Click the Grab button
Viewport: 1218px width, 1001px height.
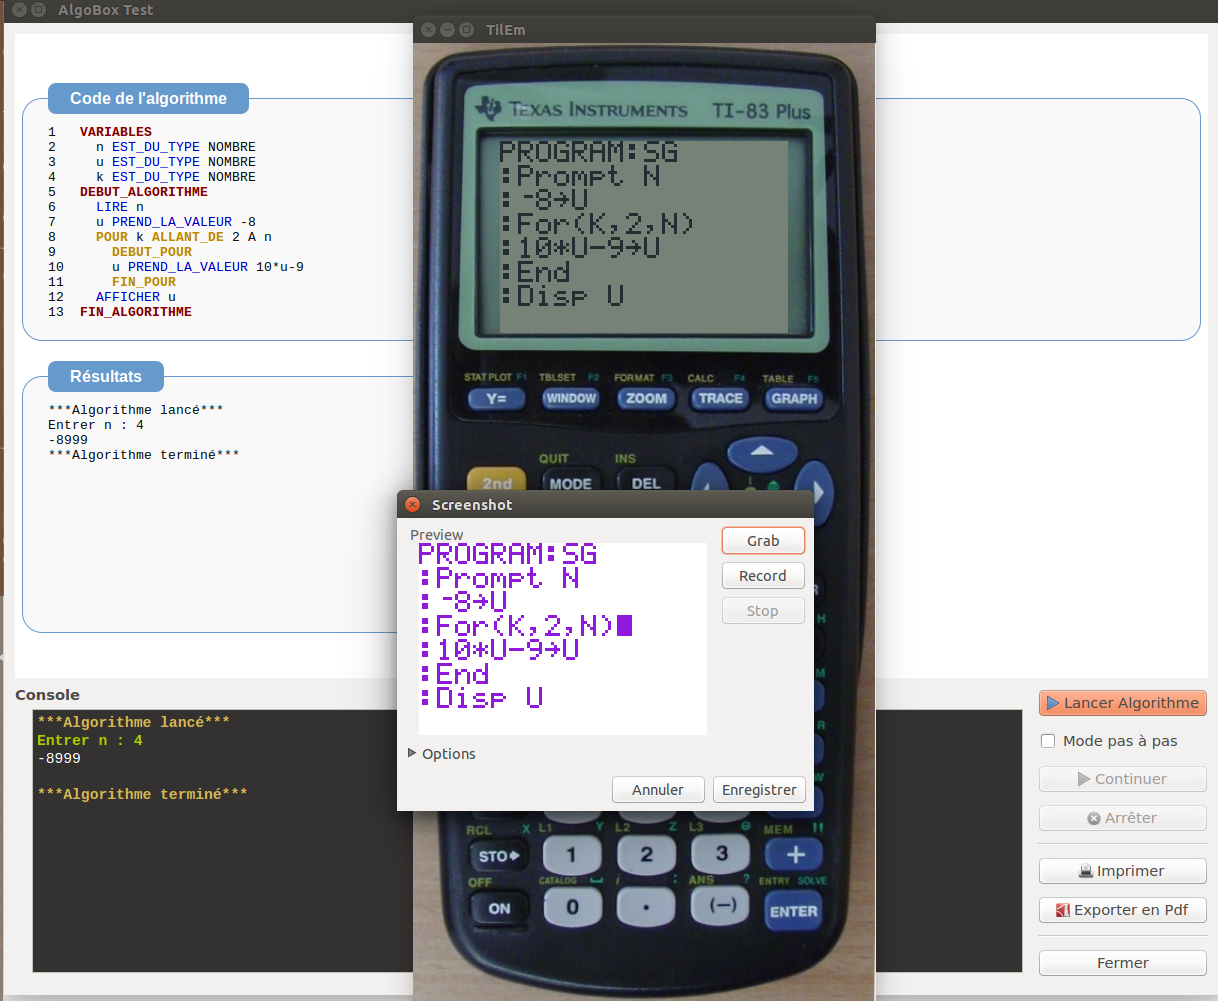point(762,541)
